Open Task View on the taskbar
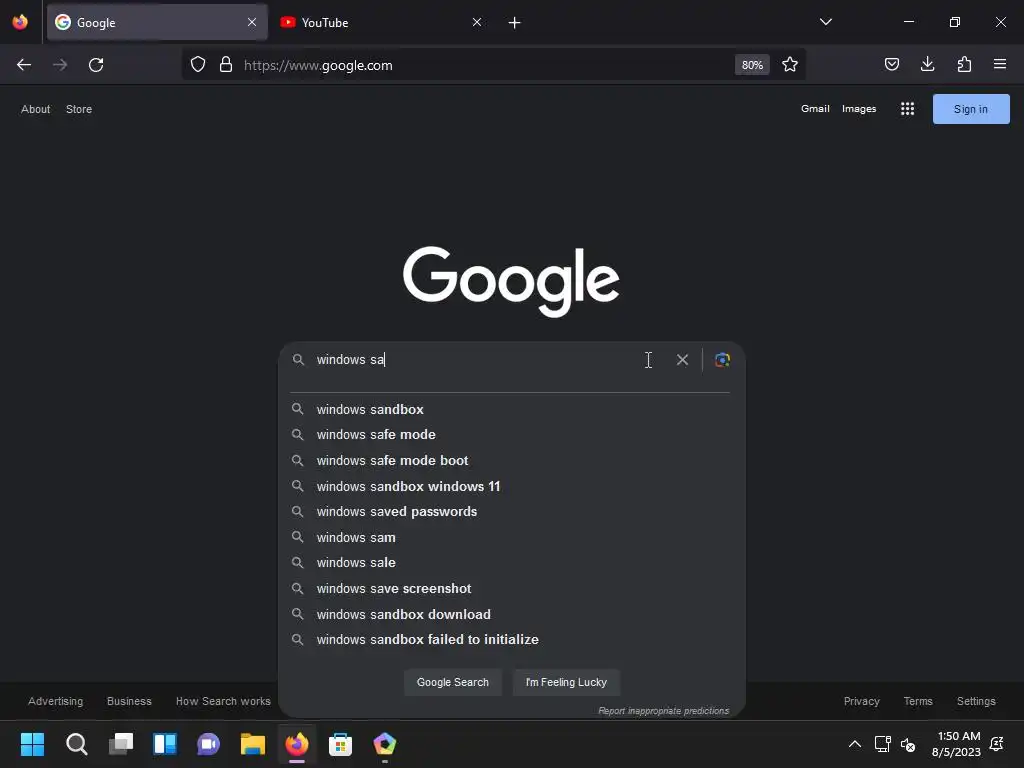1024x768 pixels. pyautogui.click(x=121, y=744)
